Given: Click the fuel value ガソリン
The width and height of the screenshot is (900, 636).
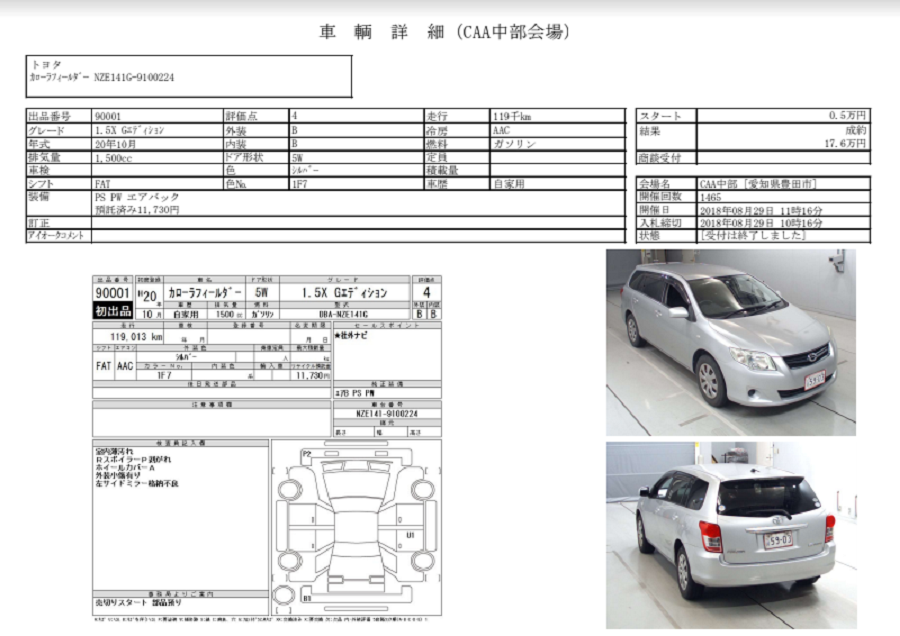Looking at the screenshot, I should 514,144.
